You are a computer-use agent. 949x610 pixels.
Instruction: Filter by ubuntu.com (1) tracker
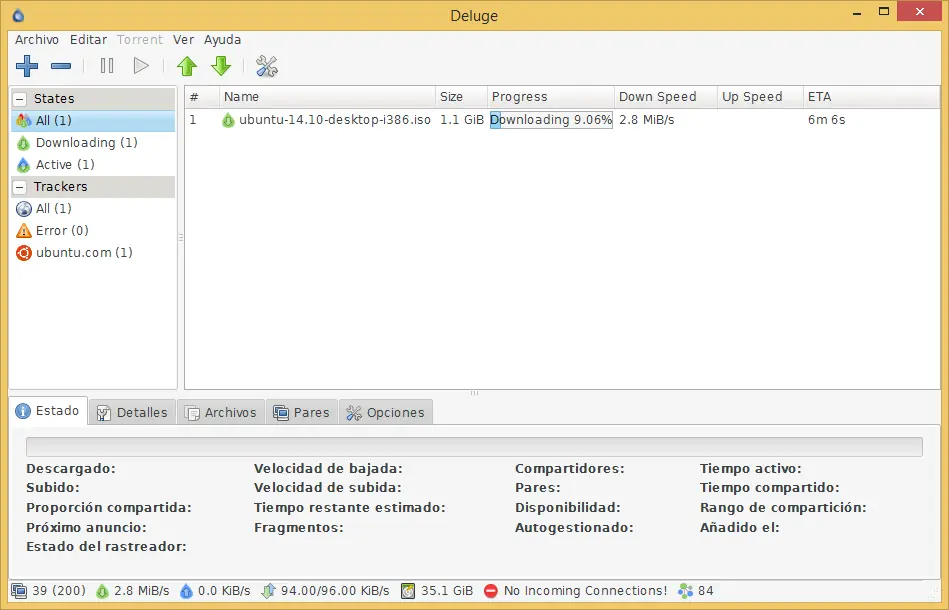[93, 252]
